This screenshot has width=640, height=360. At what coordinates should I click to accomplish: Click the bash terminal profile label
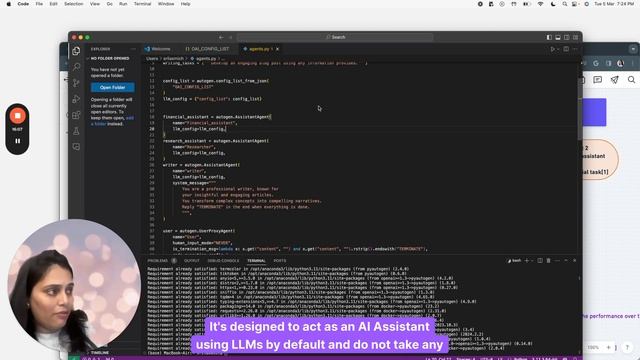tap(514, 260)
